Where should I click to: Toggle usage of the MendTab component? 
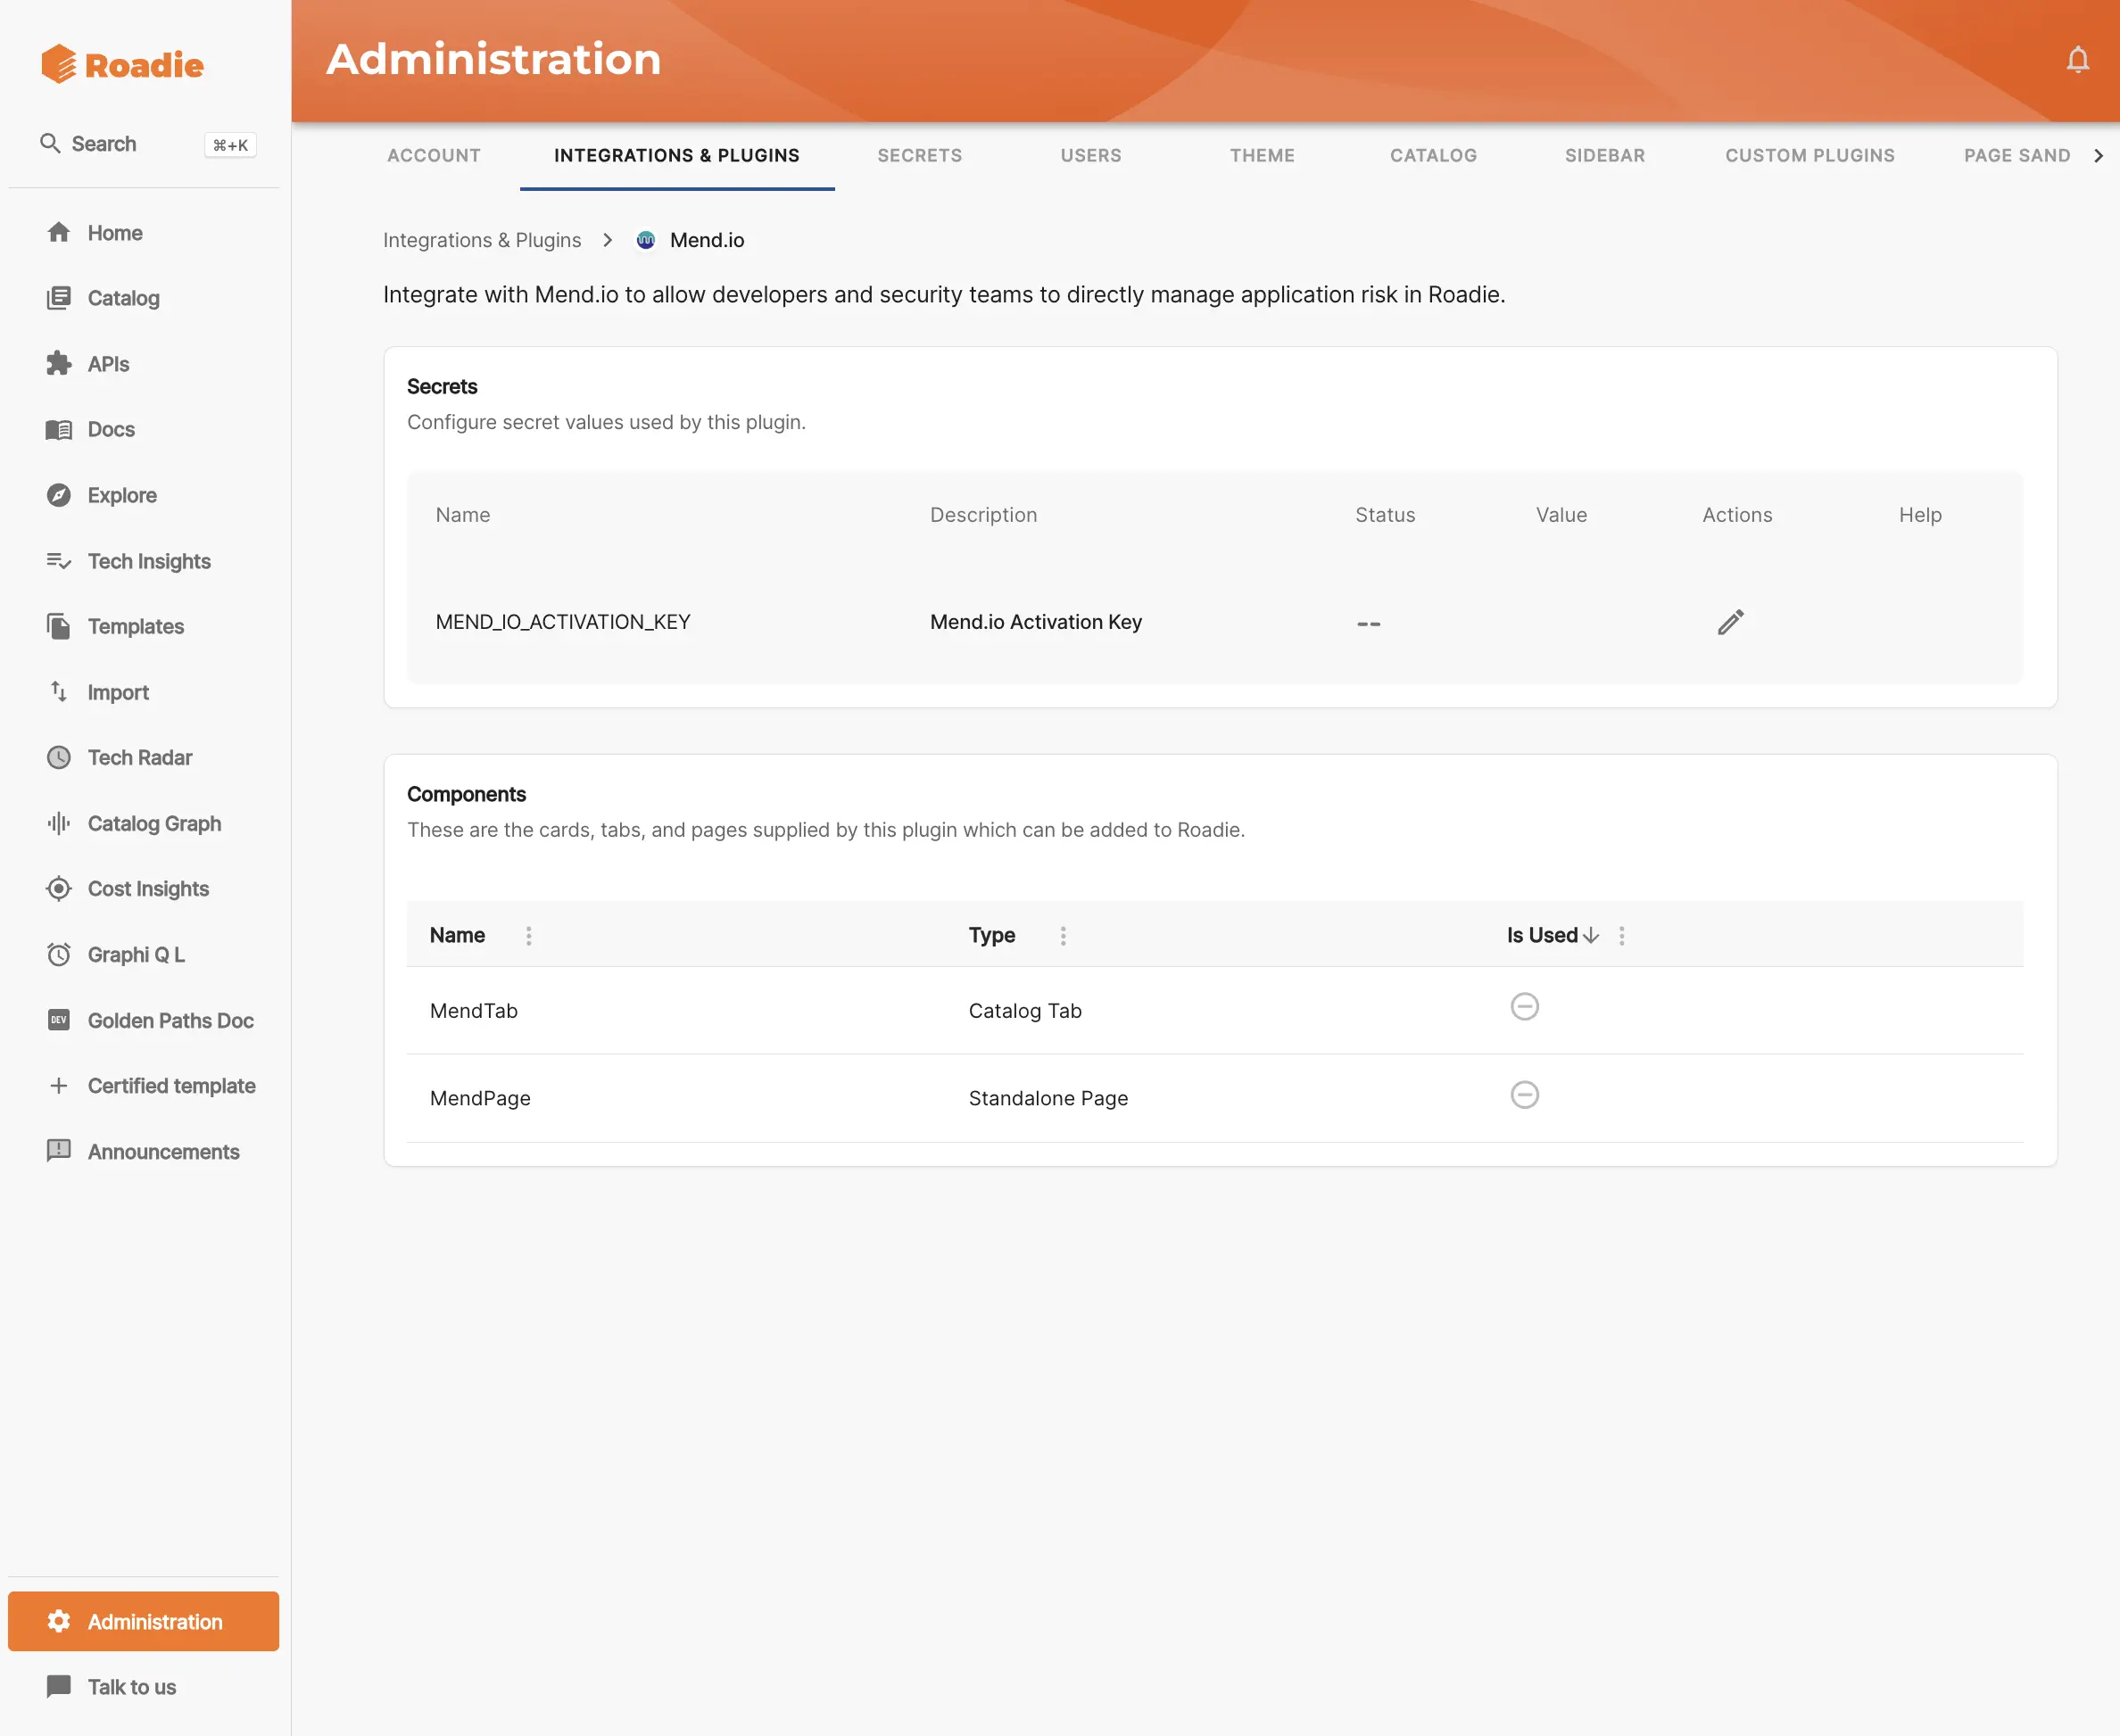pos(1524,1007)
